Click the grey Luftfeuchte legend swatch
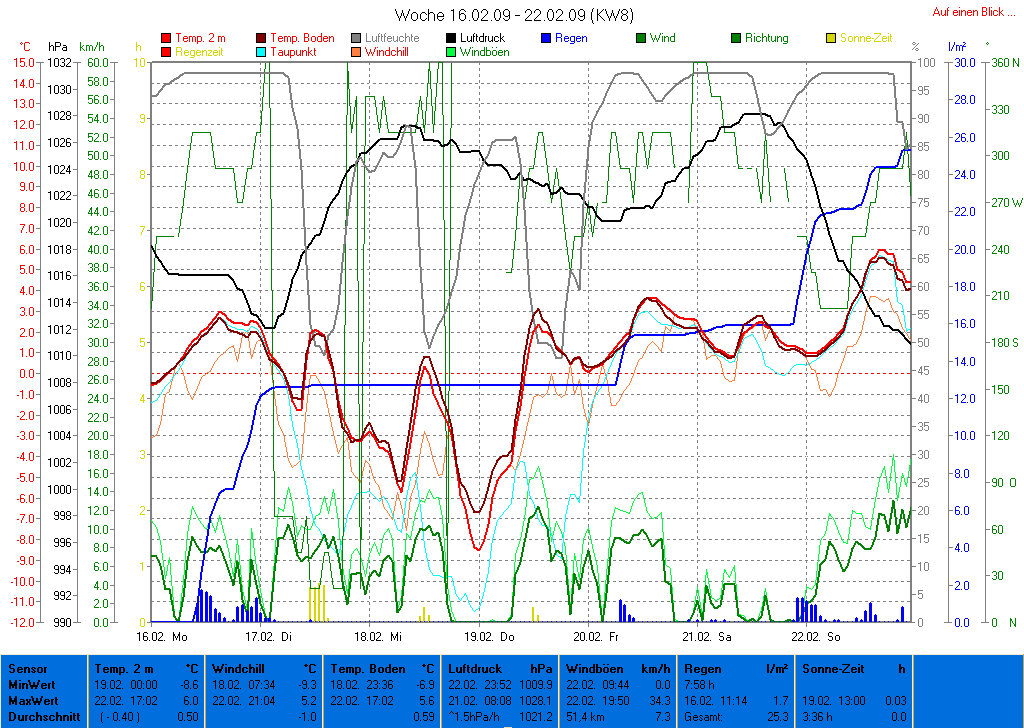Viewport: 1024px width, 728px height. pyautogui.click(x=356, y=39)
